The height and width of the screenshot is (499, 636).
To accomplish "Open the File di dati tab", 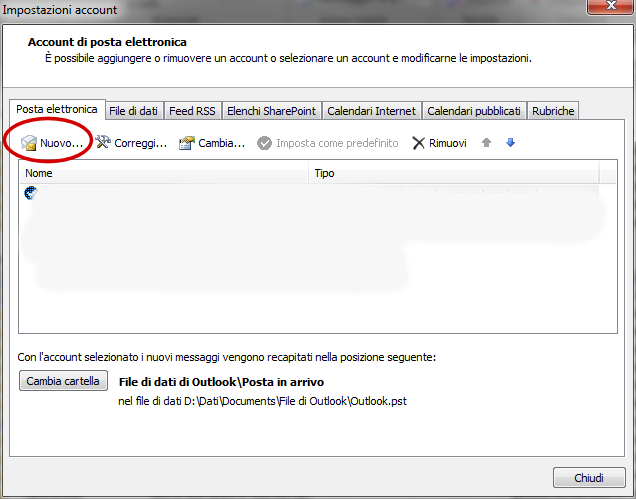I will (x=133, y=111).
